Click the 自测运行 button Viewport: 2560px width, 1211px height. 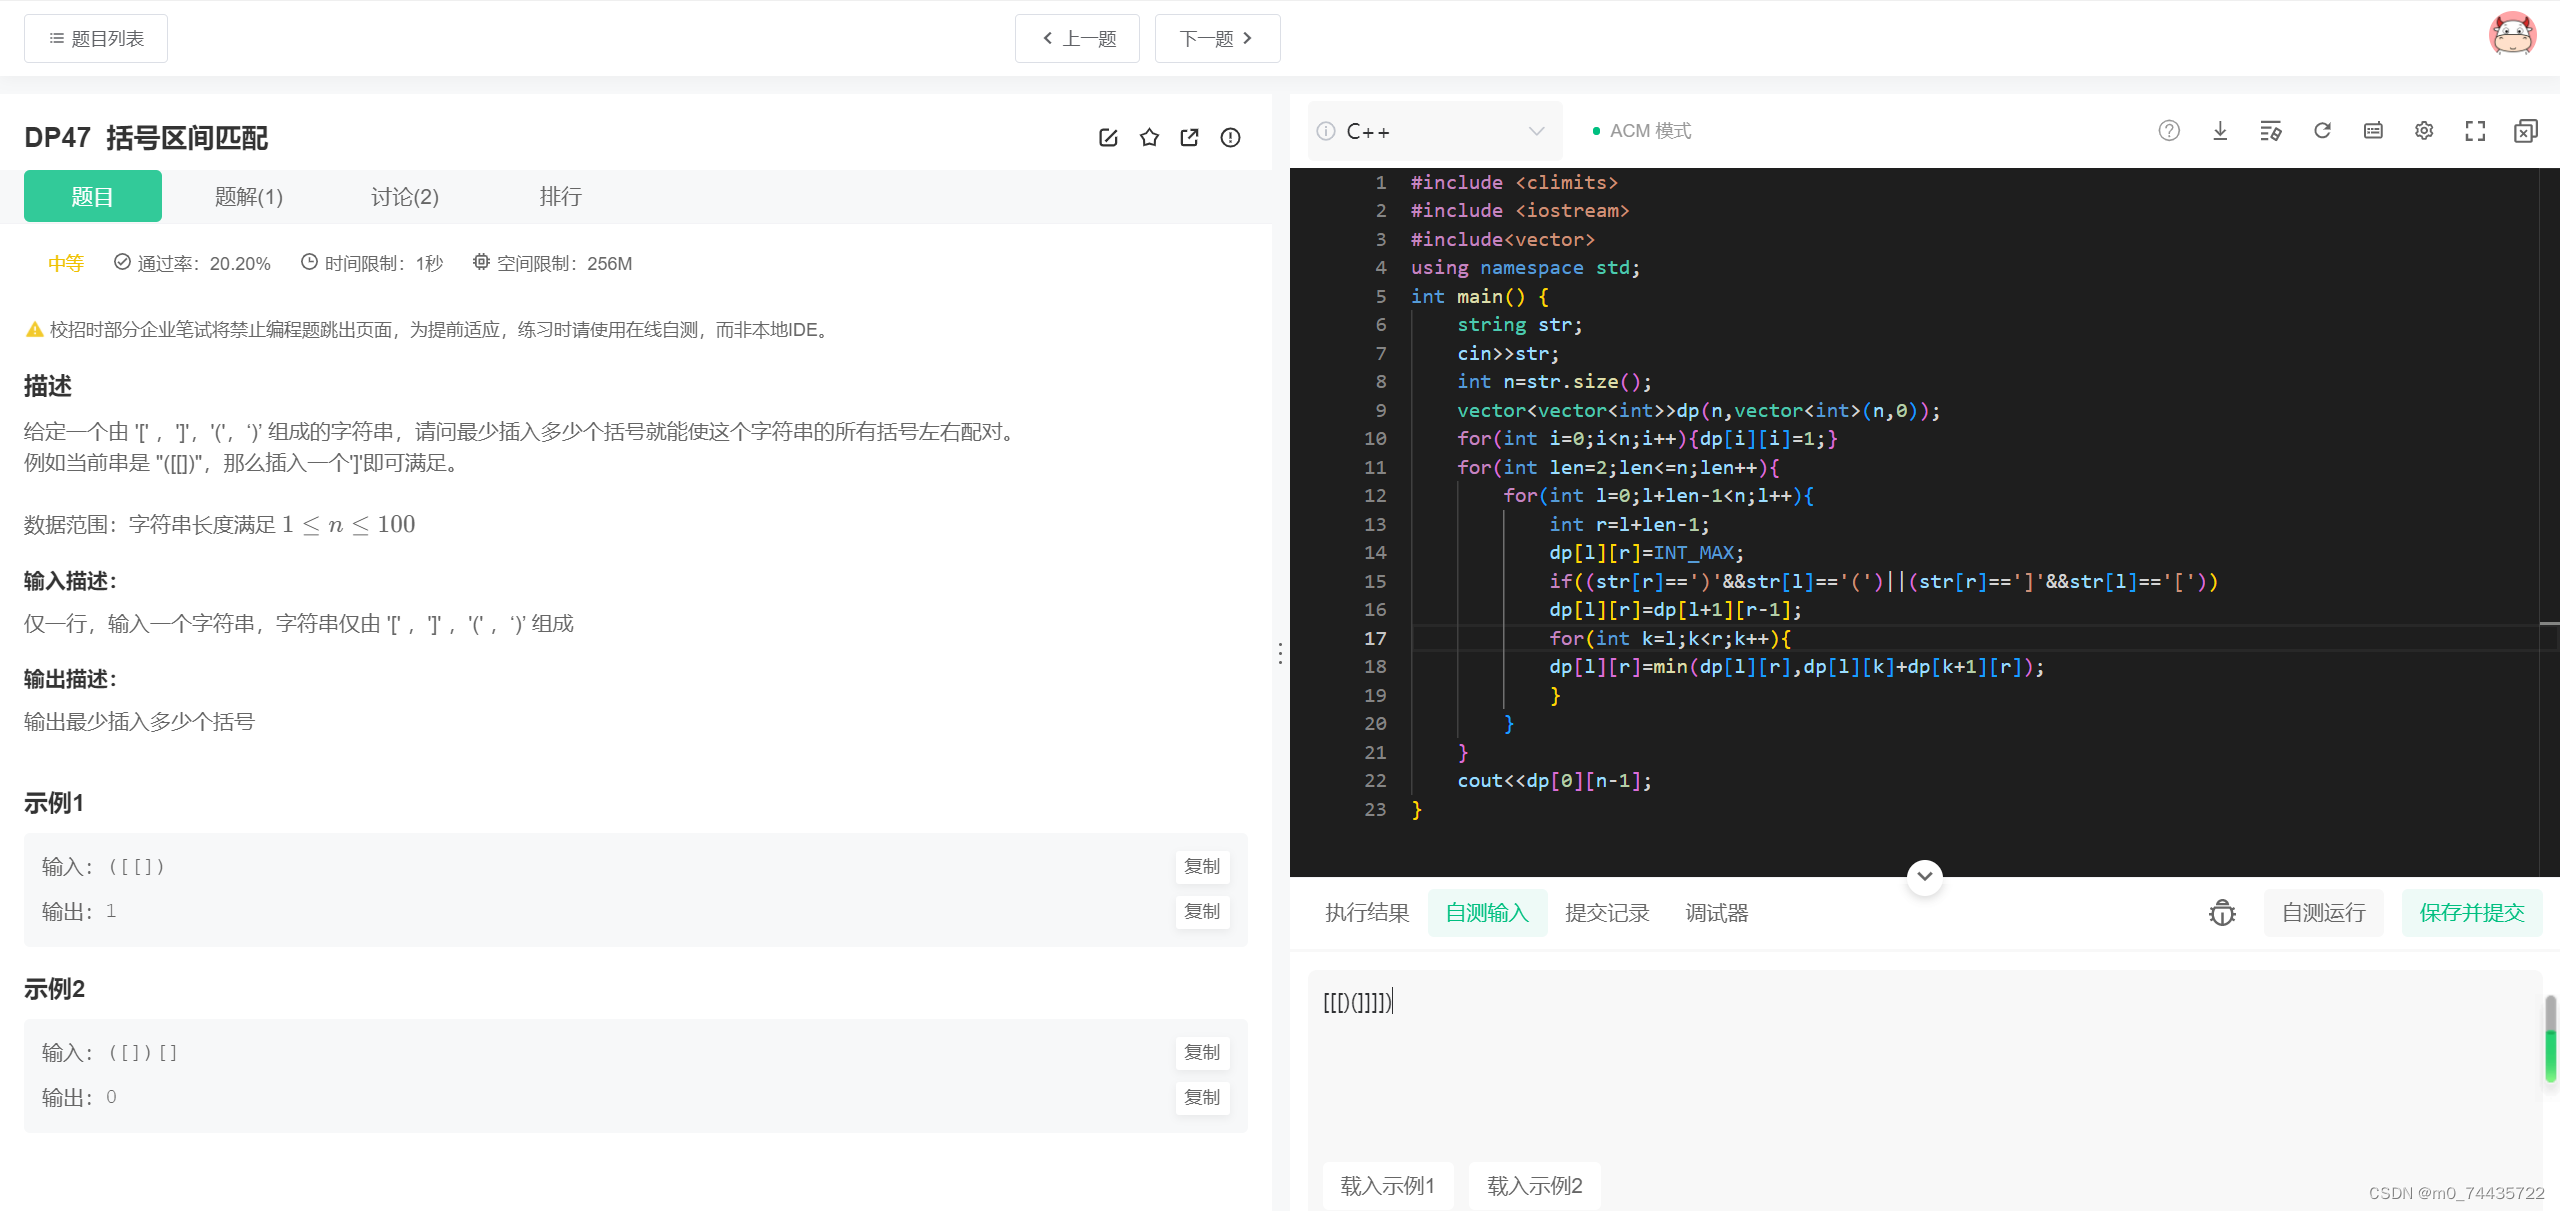[2323, 913]
